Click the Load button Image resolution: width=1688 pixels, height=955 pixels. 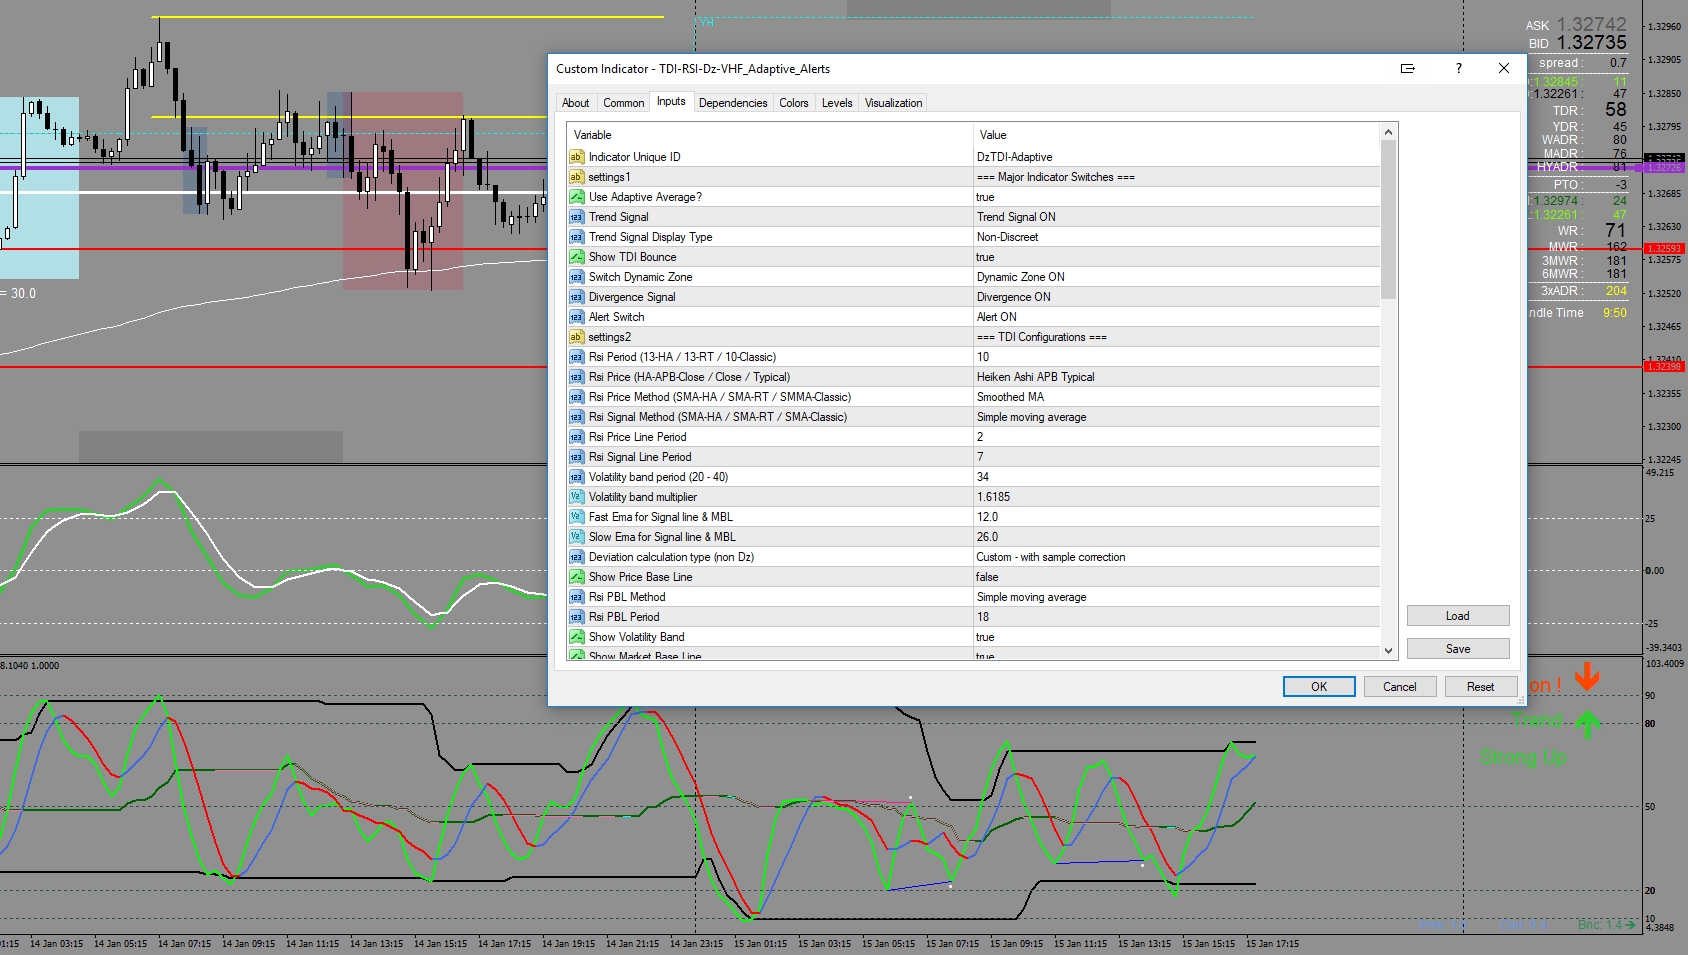(x=1457, y=616)
